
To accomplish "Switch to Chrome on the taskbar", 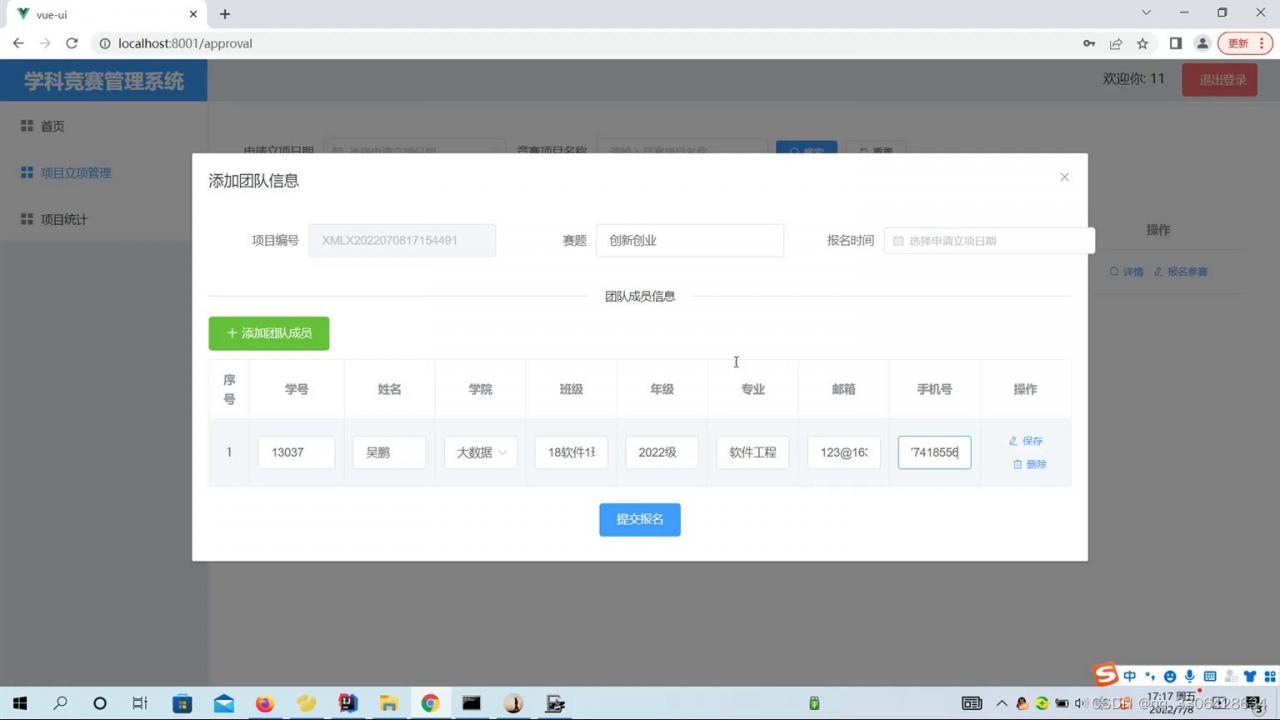I will (x=430, y=703).
